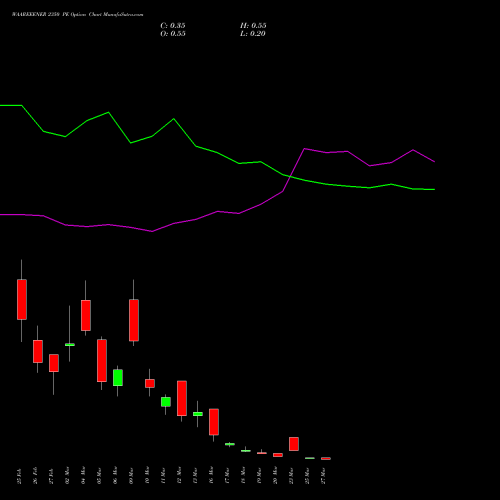This screenshot has width=500, height=500.
Task: Click the 09 Mar date label
Action: point(131,476)
